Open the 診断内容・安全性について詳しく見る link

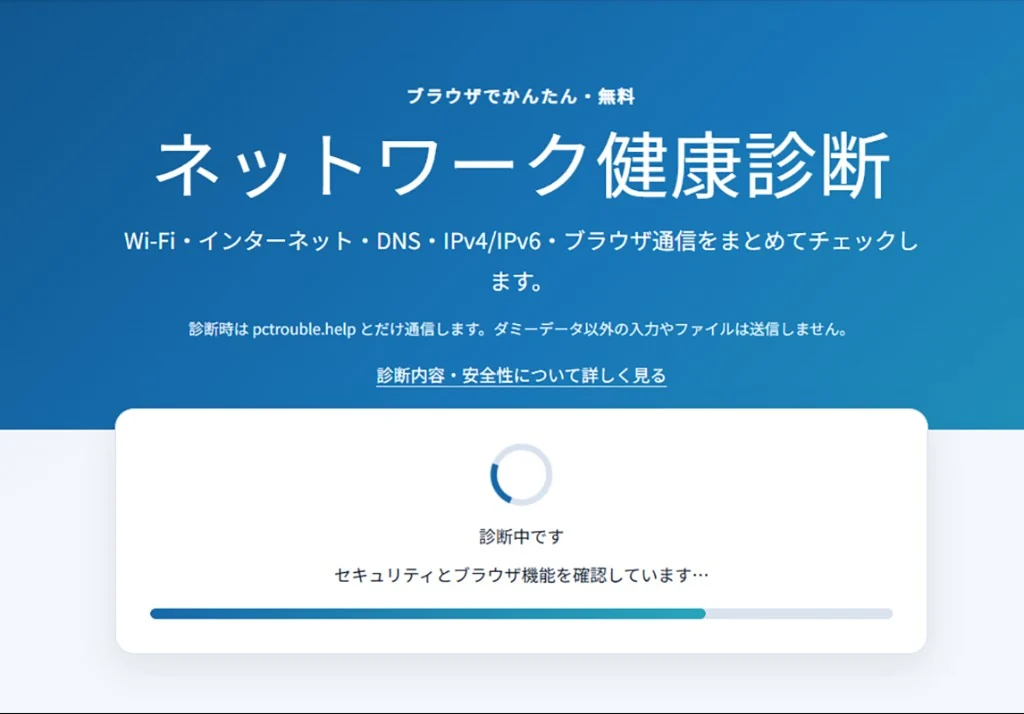click(x=521, y=376)
